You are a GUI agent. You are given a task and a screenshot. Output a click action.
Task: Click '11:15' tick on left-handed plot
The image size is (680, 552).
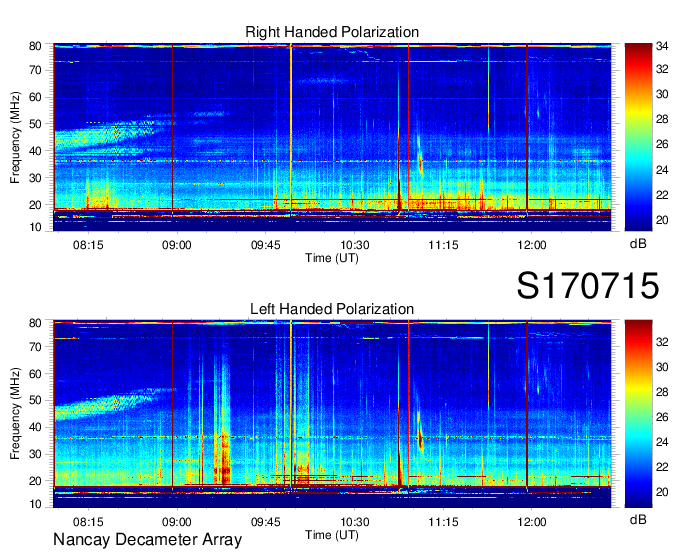(x=443, y=522)
